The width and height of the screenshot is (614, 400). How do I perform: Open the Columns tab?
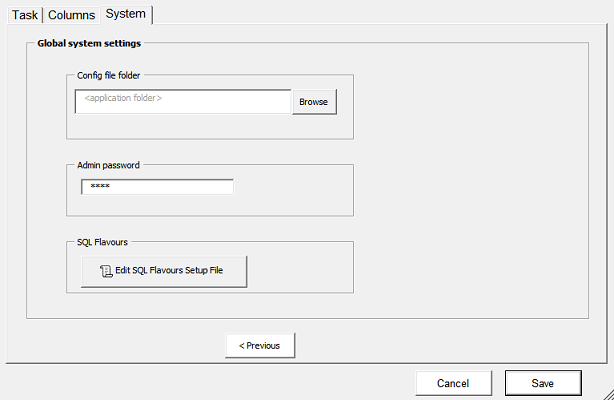(71, 15)
